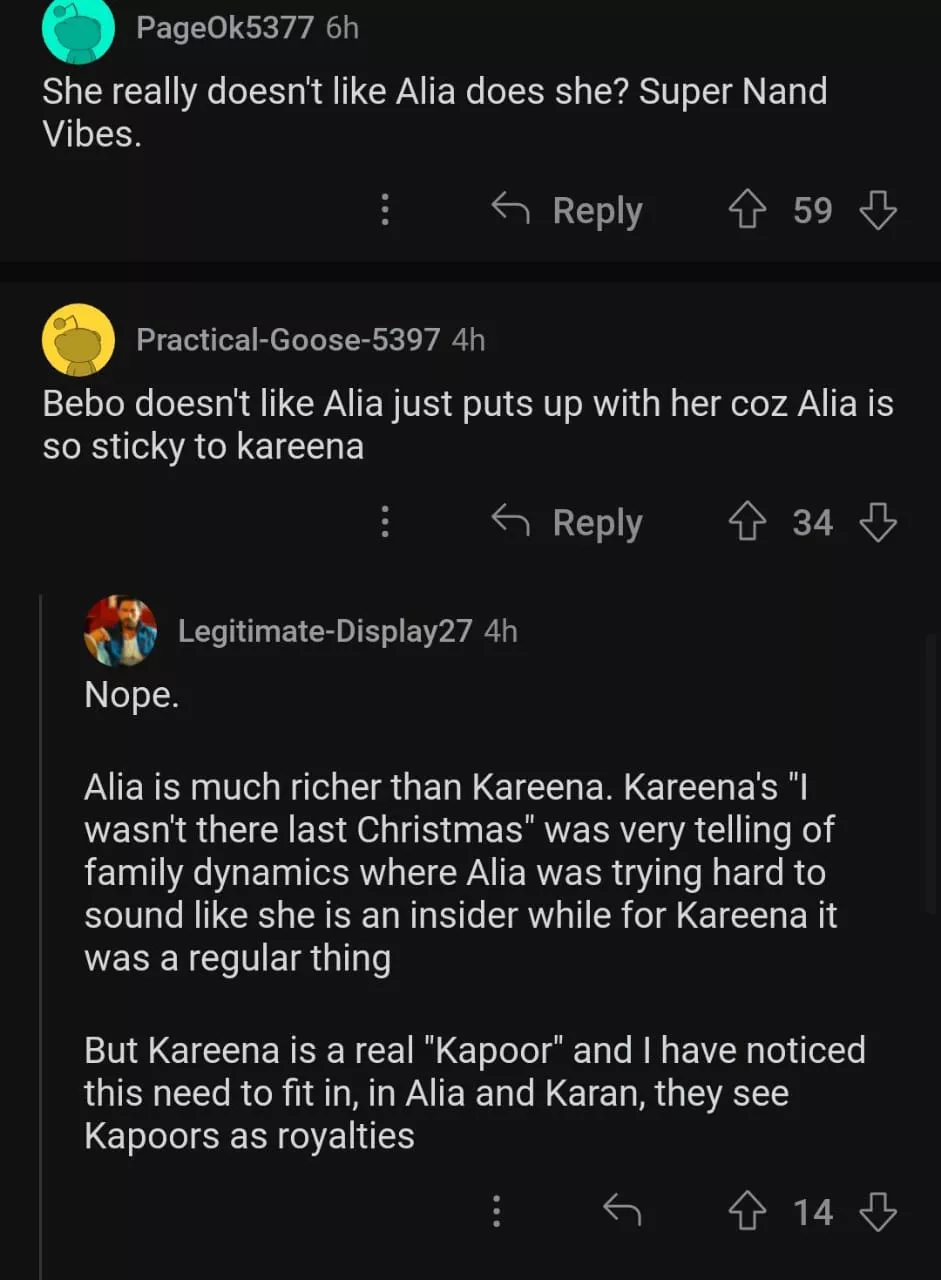Tap Legitimate-Display27's profile picture

coord(120,632)
